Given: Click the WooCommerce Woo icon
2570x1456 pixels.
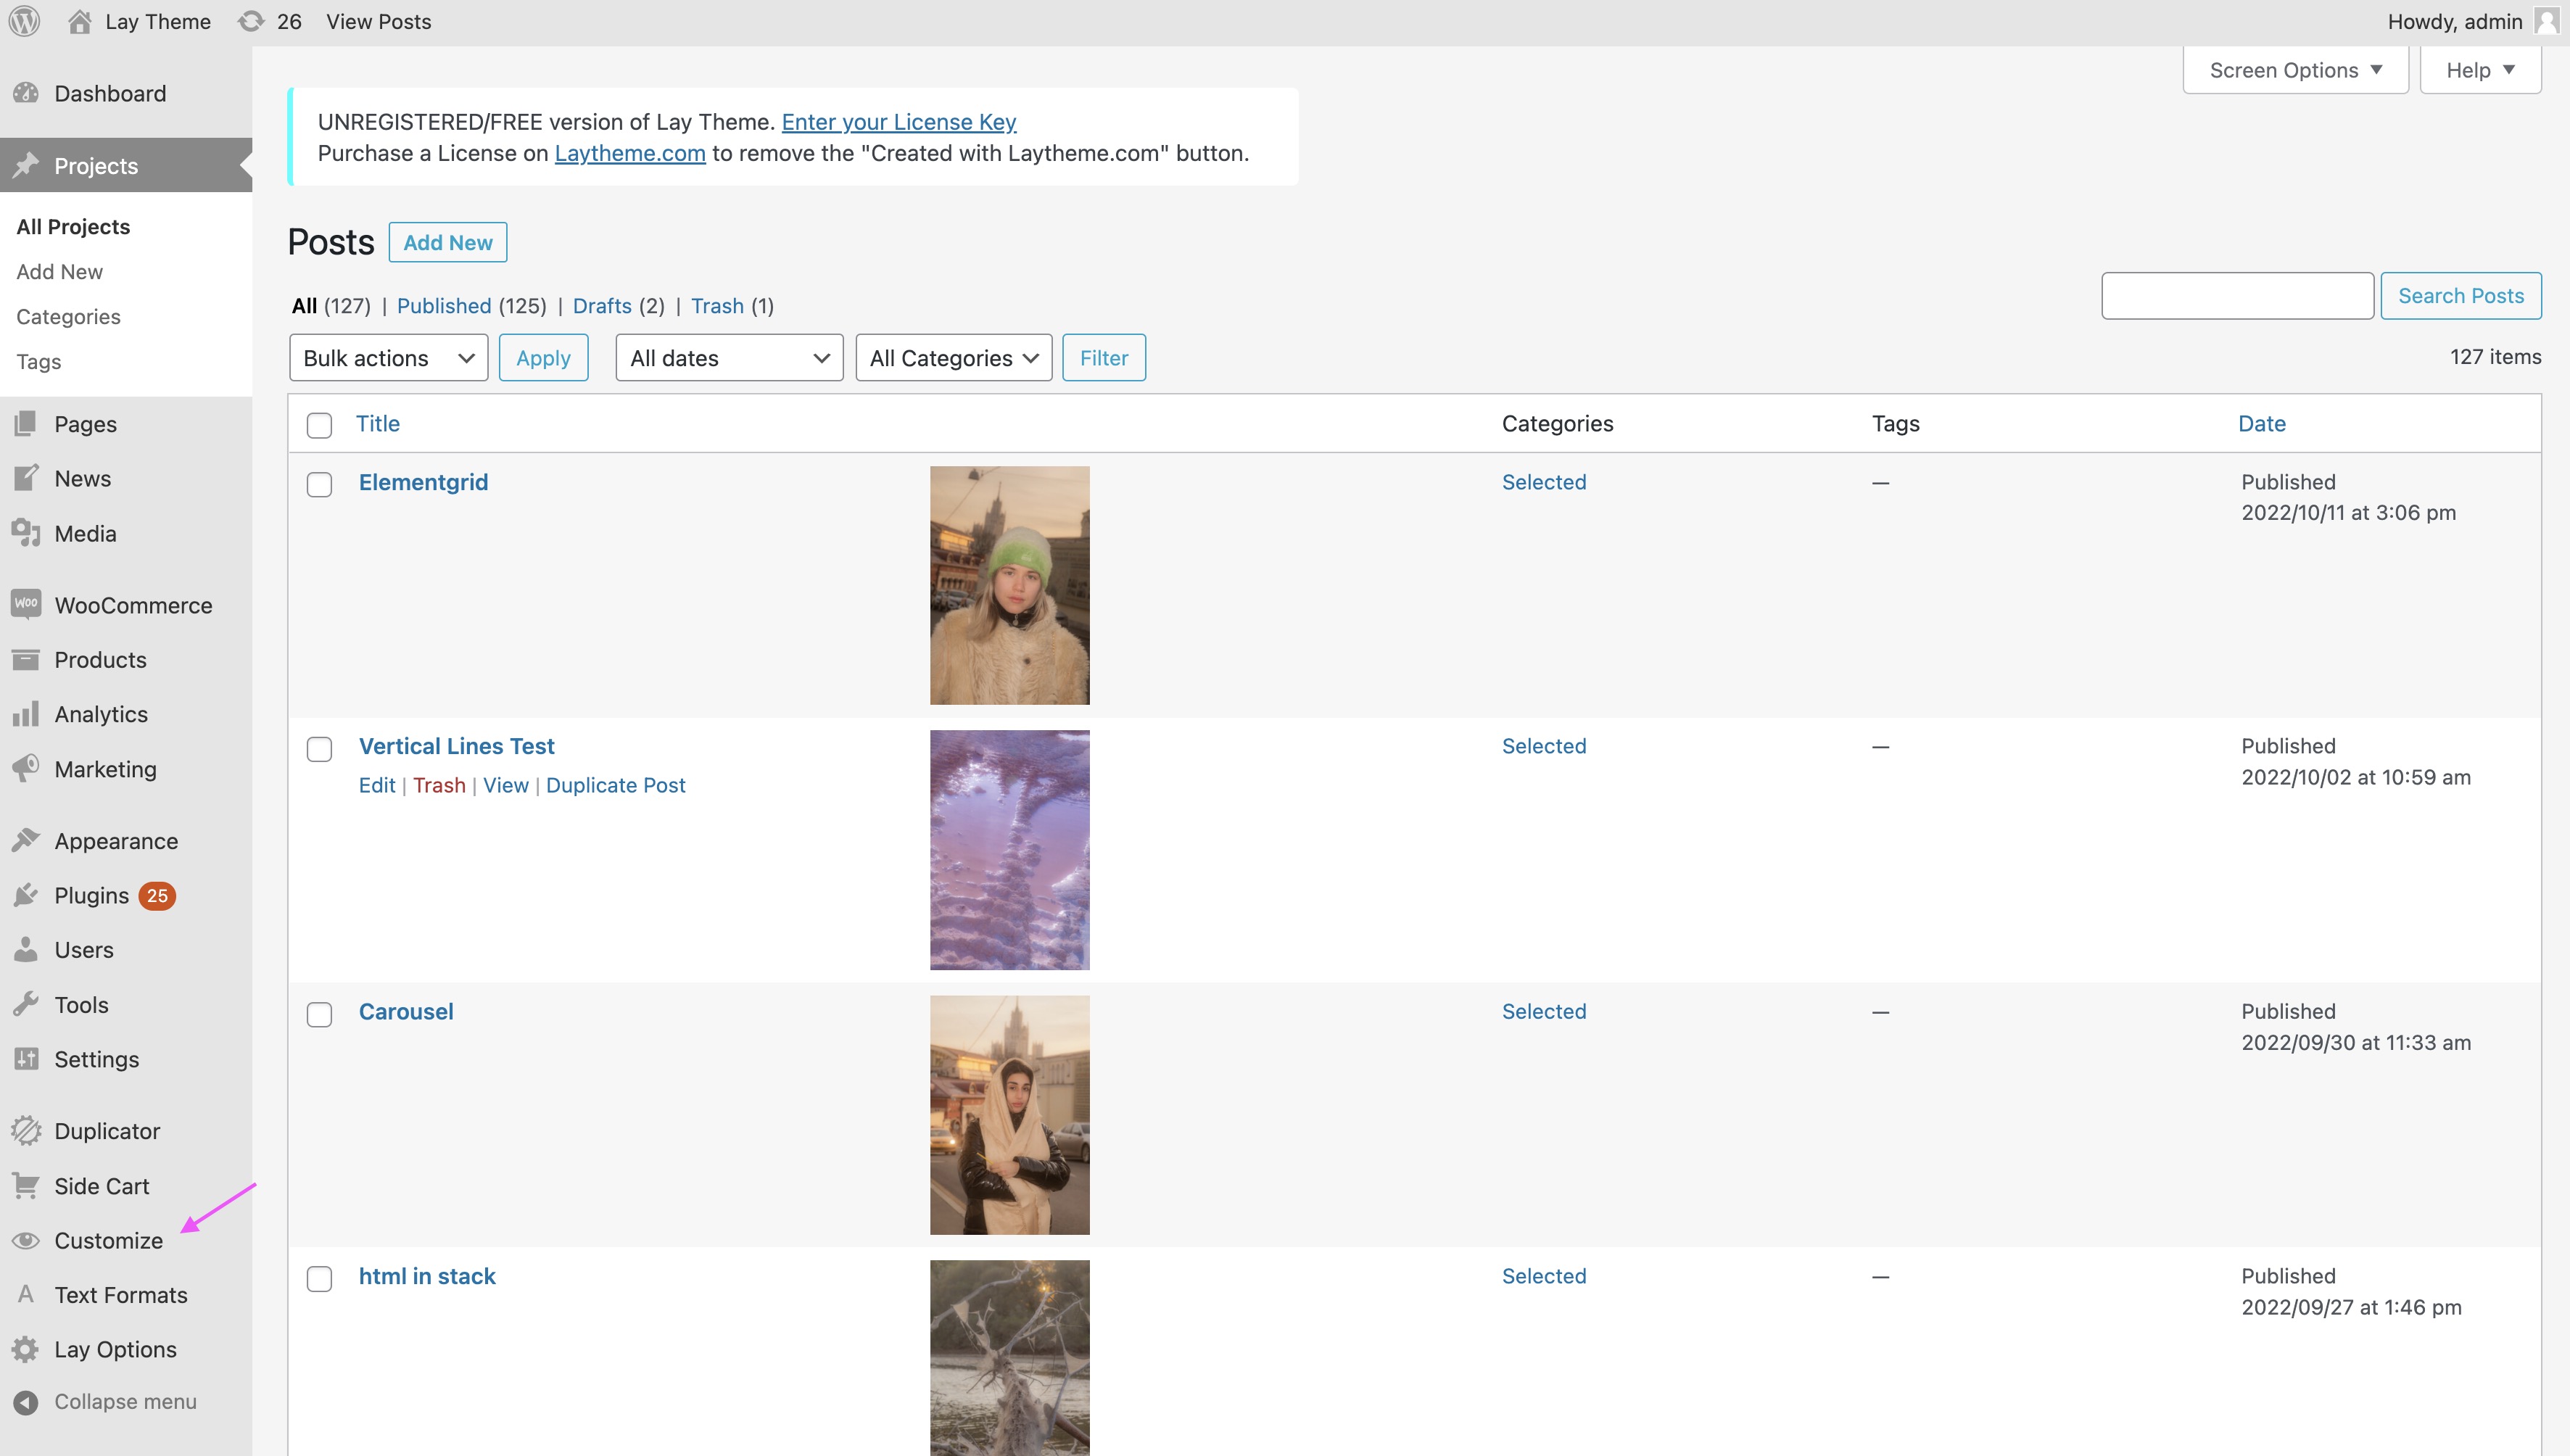Looking at the screenshot, I should click(26, 604).
